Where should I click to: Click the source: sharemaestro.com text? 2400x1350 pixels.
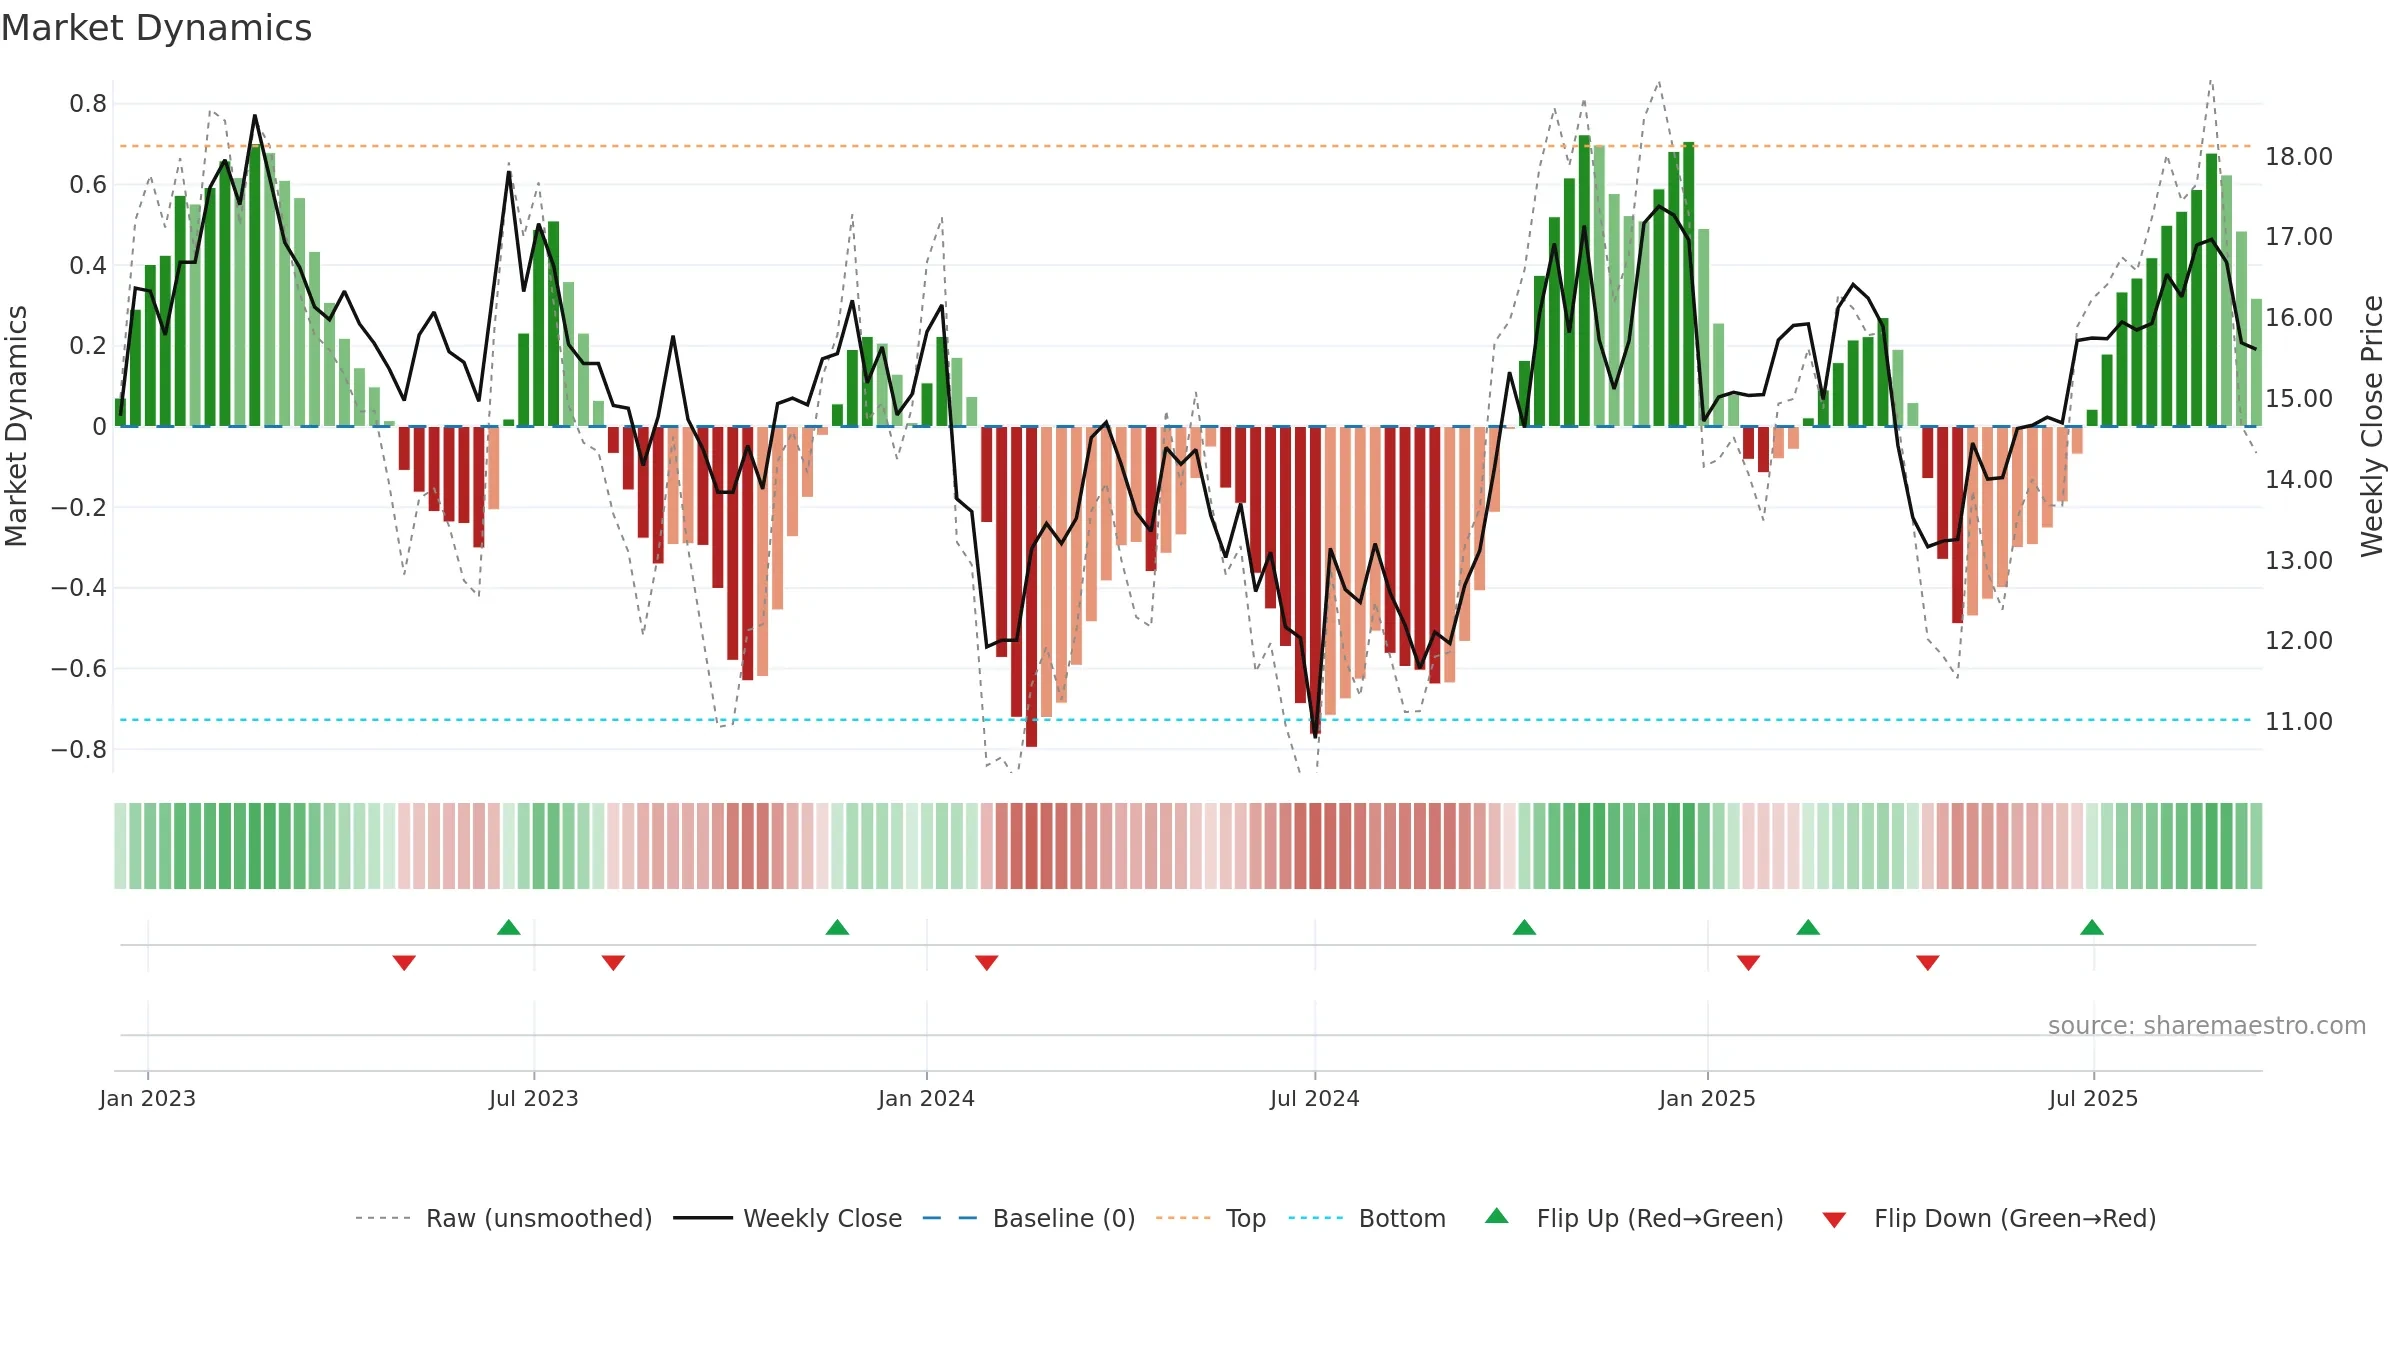point(2207,1025)
